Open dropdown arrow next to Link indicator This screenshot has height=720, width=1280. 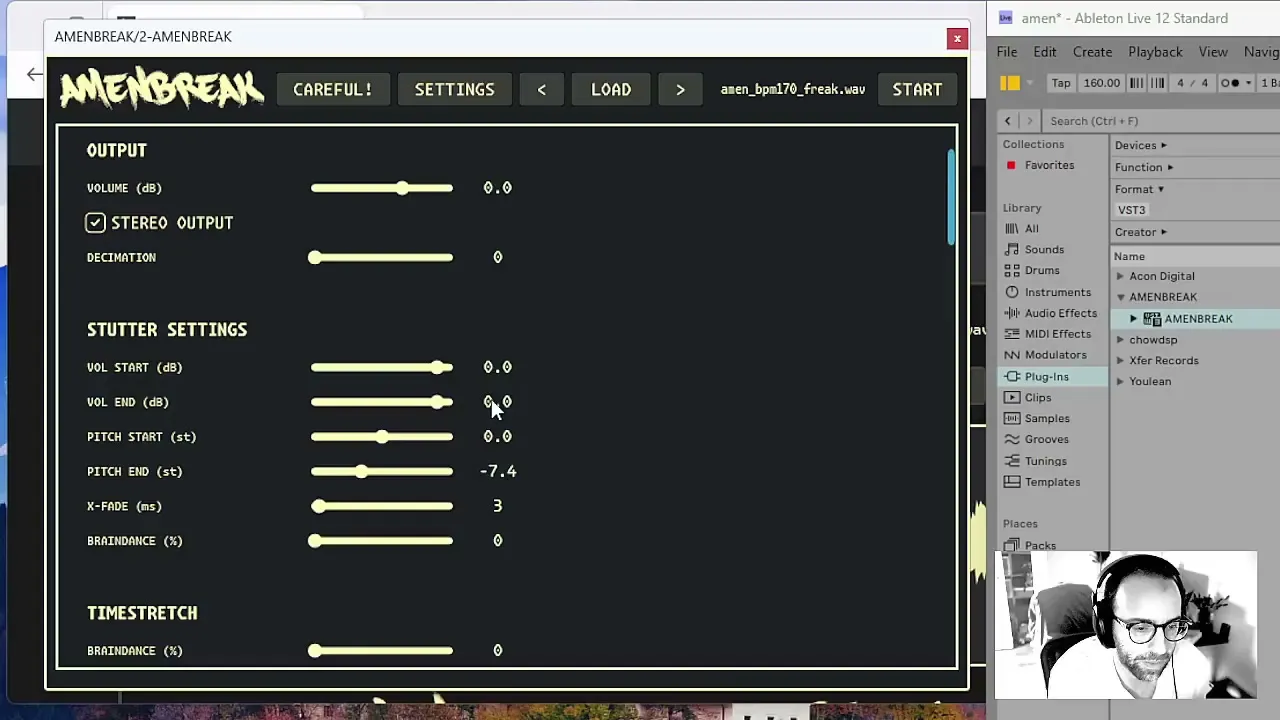1028,84
